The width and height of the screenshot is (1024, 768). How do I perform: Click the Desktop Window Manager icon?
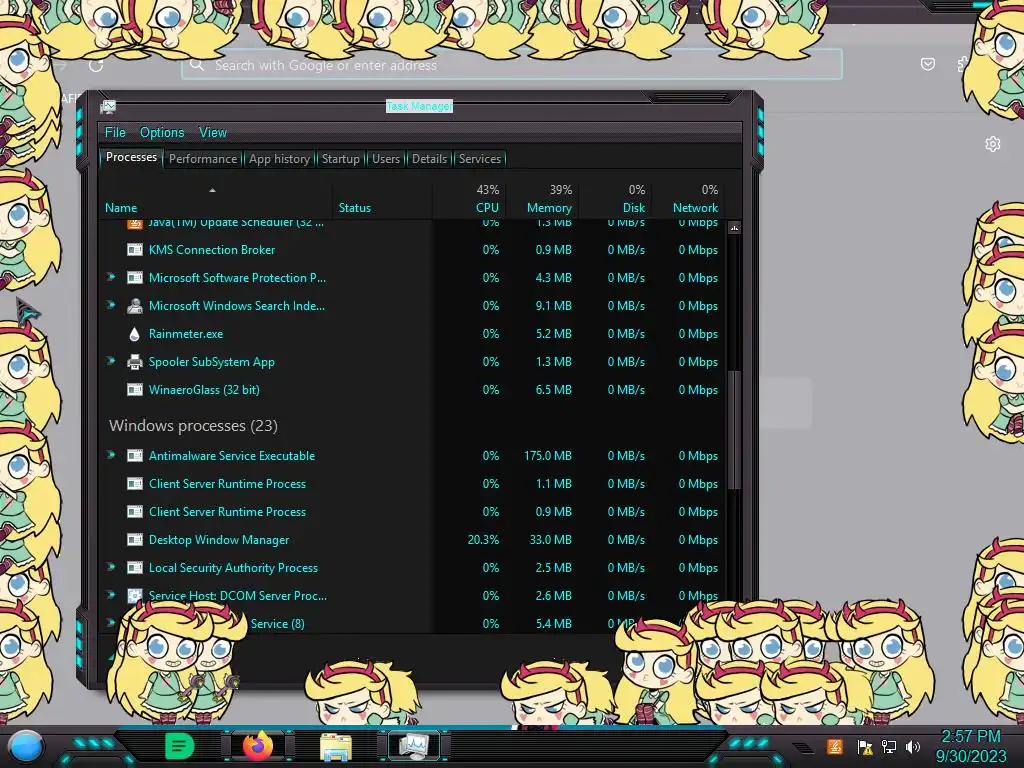coord(135,540)
